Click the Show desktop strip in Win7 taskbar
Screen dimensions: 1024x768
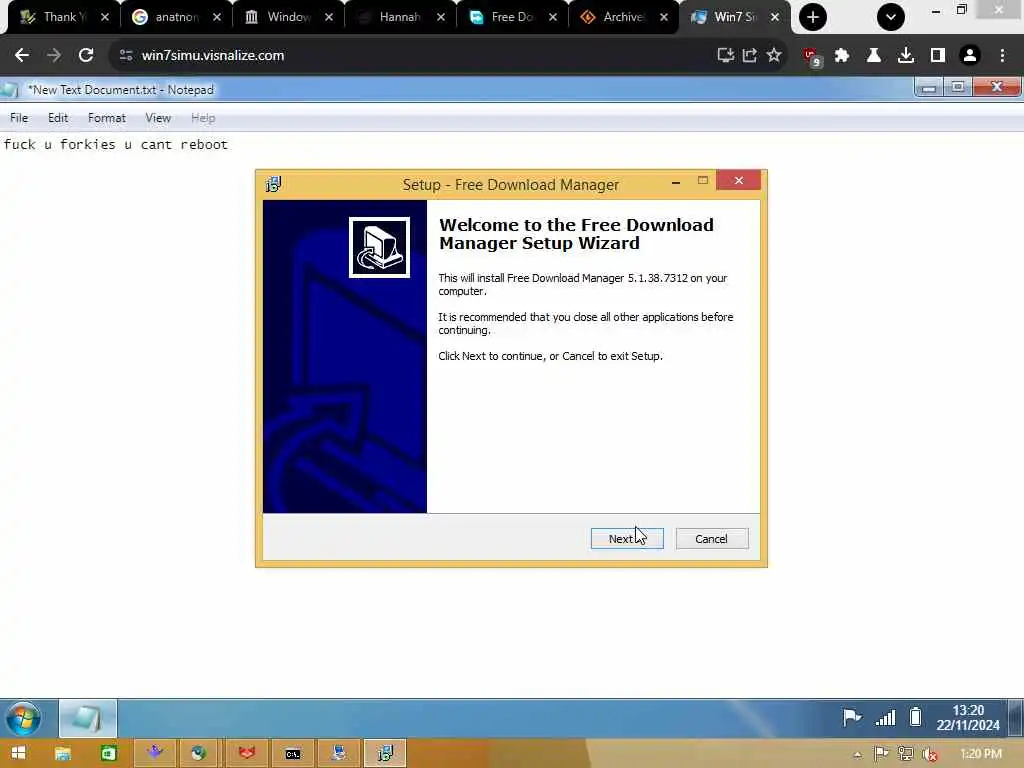(1016, 718)
